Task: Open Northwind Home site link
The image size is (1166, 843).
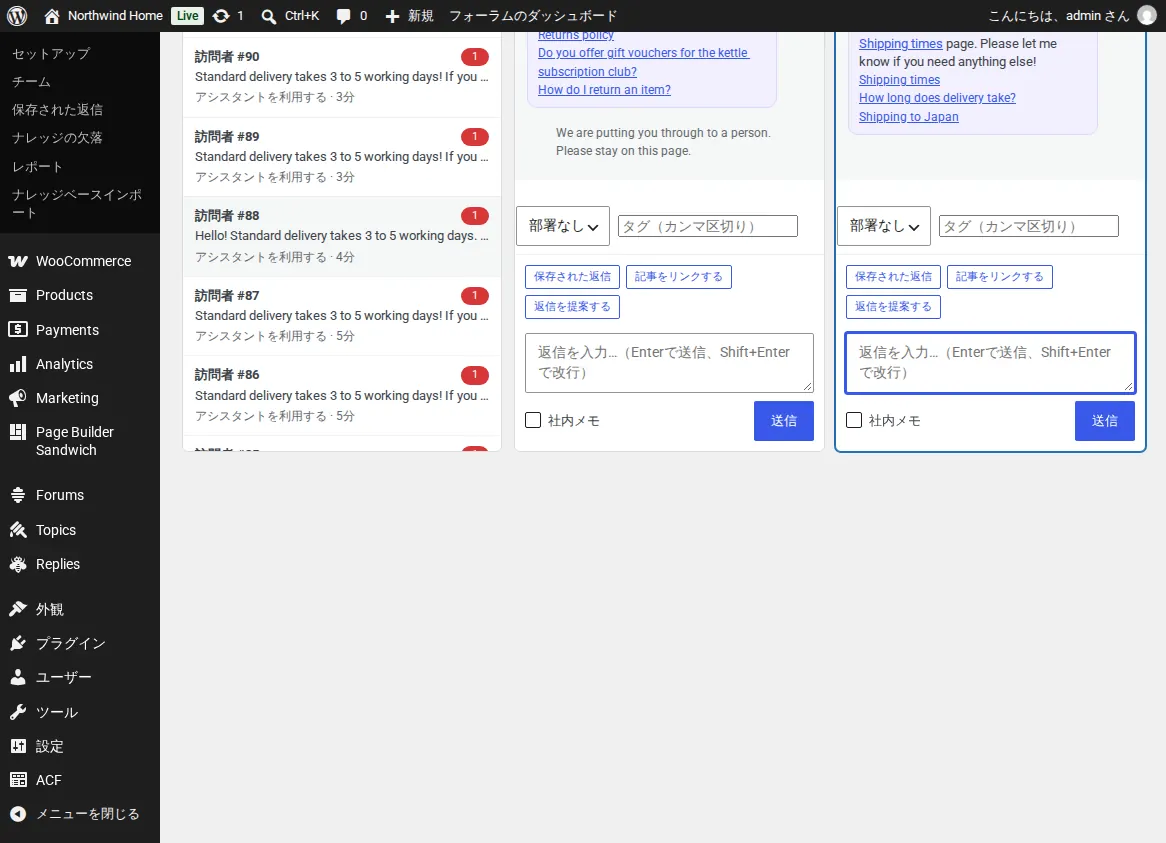Action: click(x=103, y=16)
